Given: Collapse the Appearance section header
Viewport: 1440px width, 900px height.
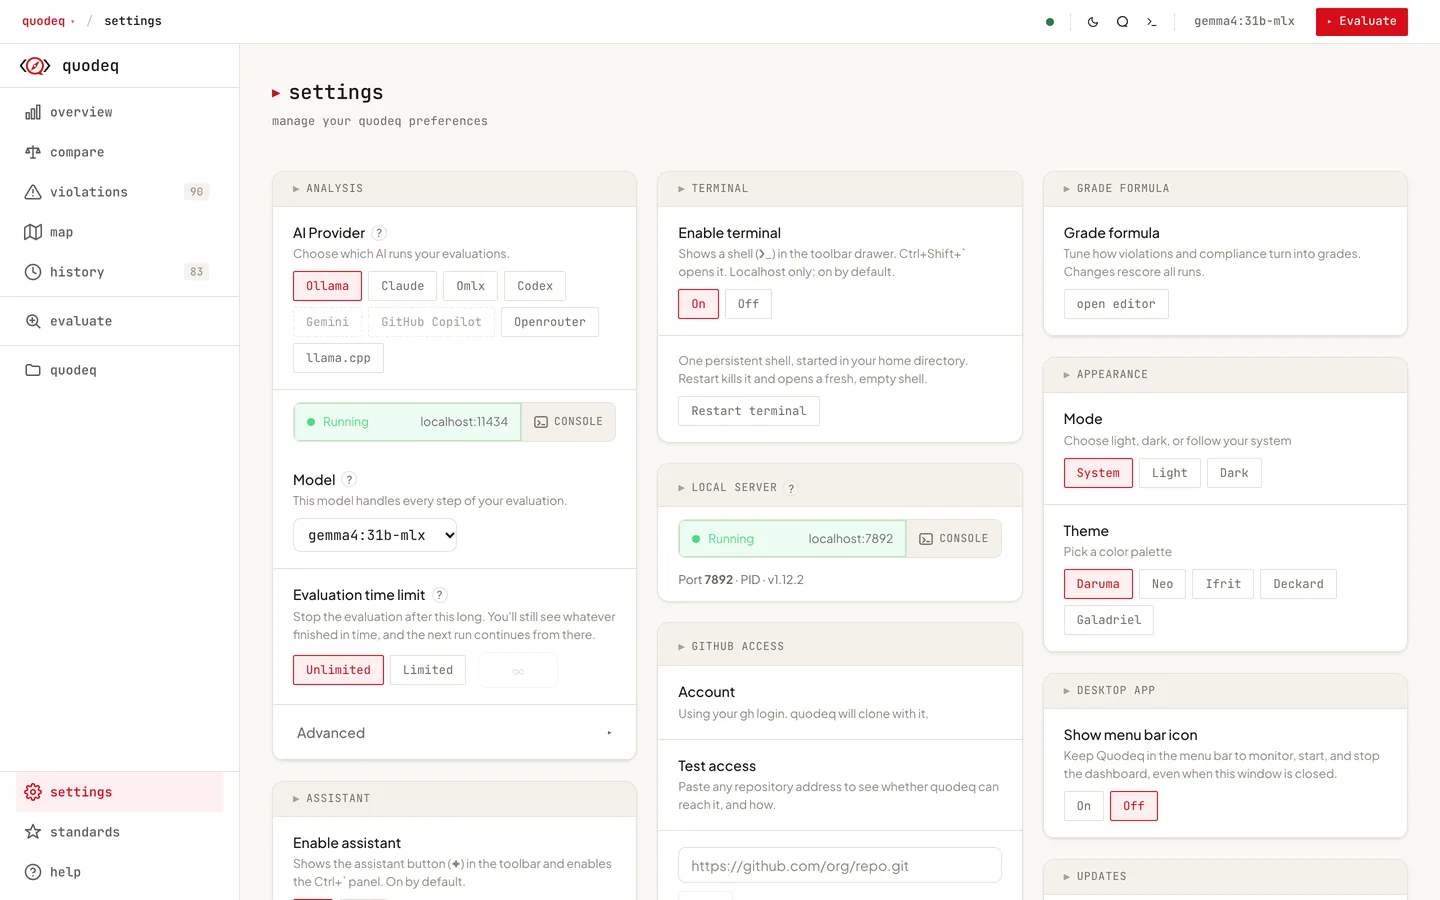Looking at the screenshot, I should [x=1225, y=375].
